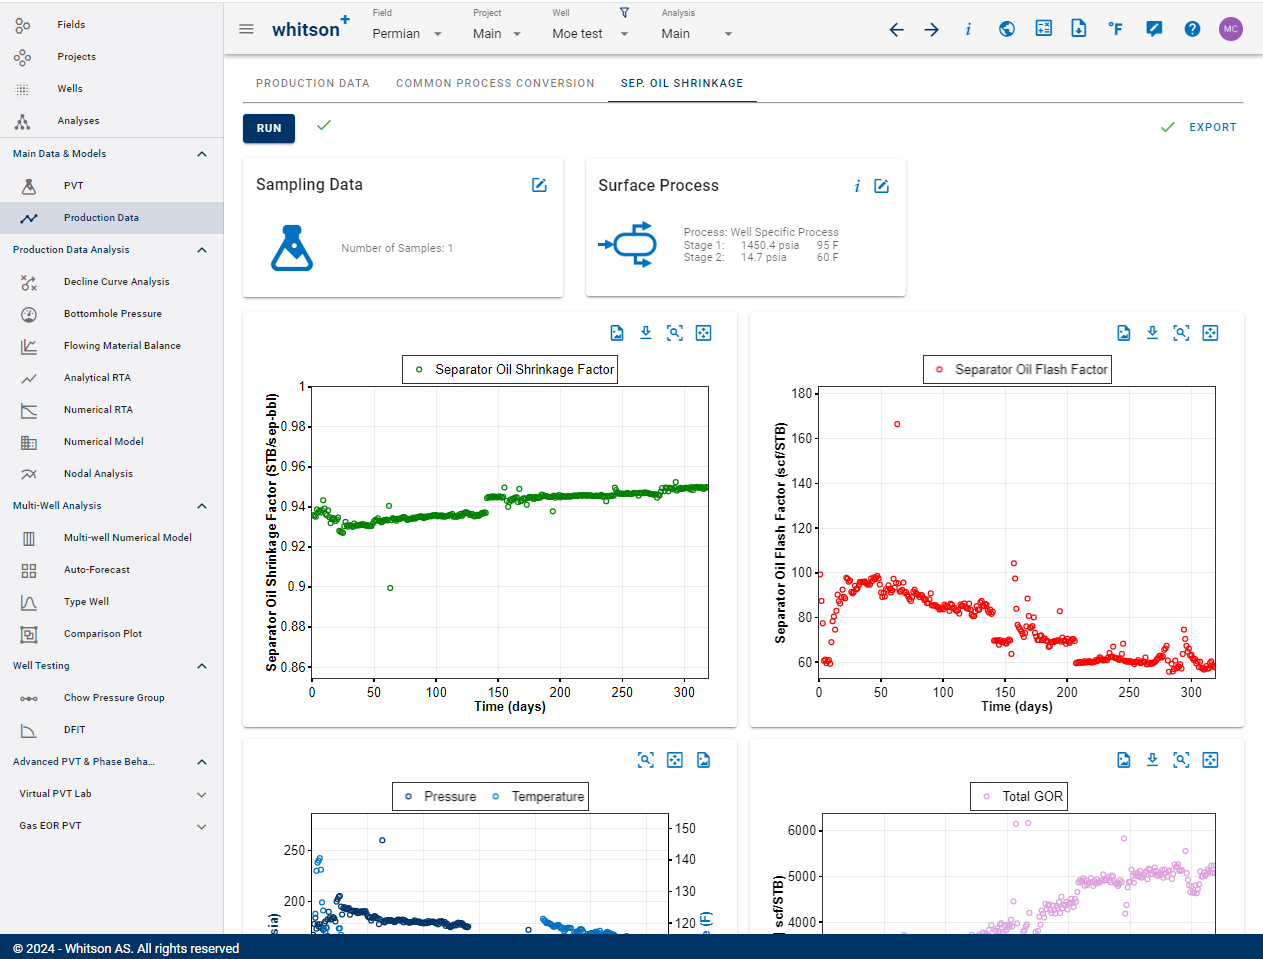Toggle Temperature series in legend
The width and height of the screenshot is (1263, 959).
click(x=537, y=796)
